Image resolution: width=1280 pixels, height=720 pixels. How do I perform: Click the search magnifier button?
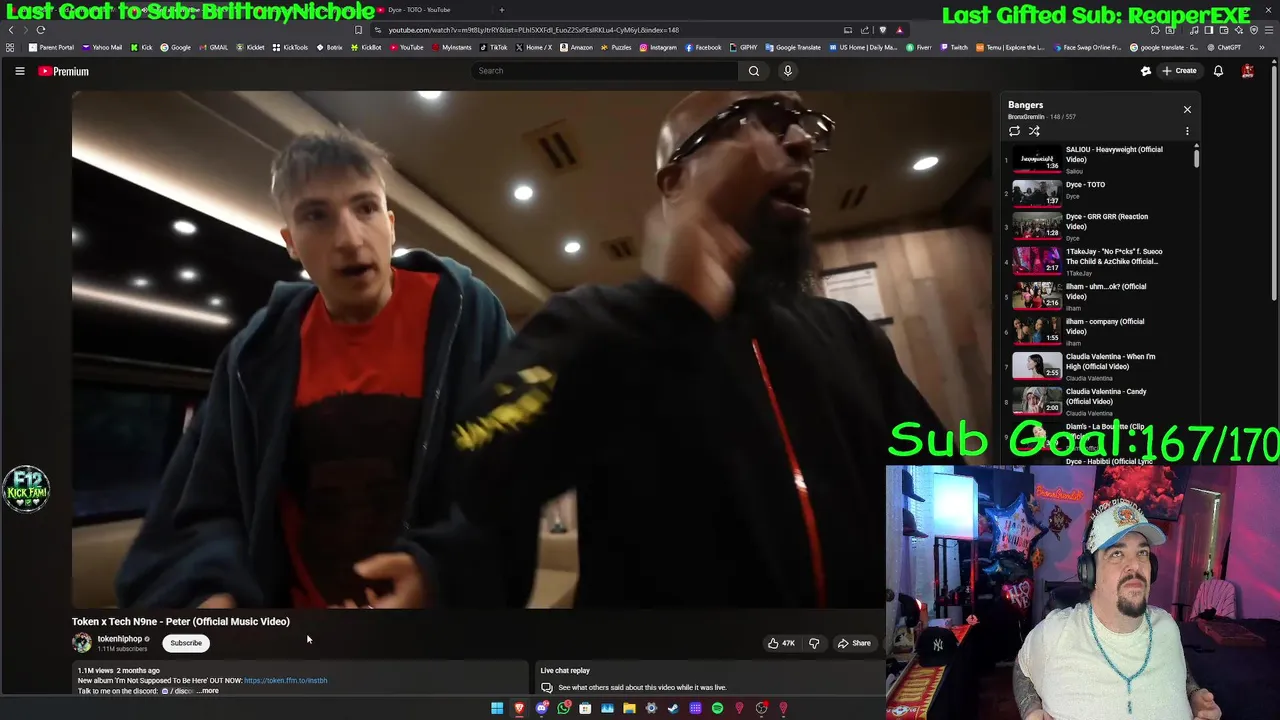click(754, 71)
